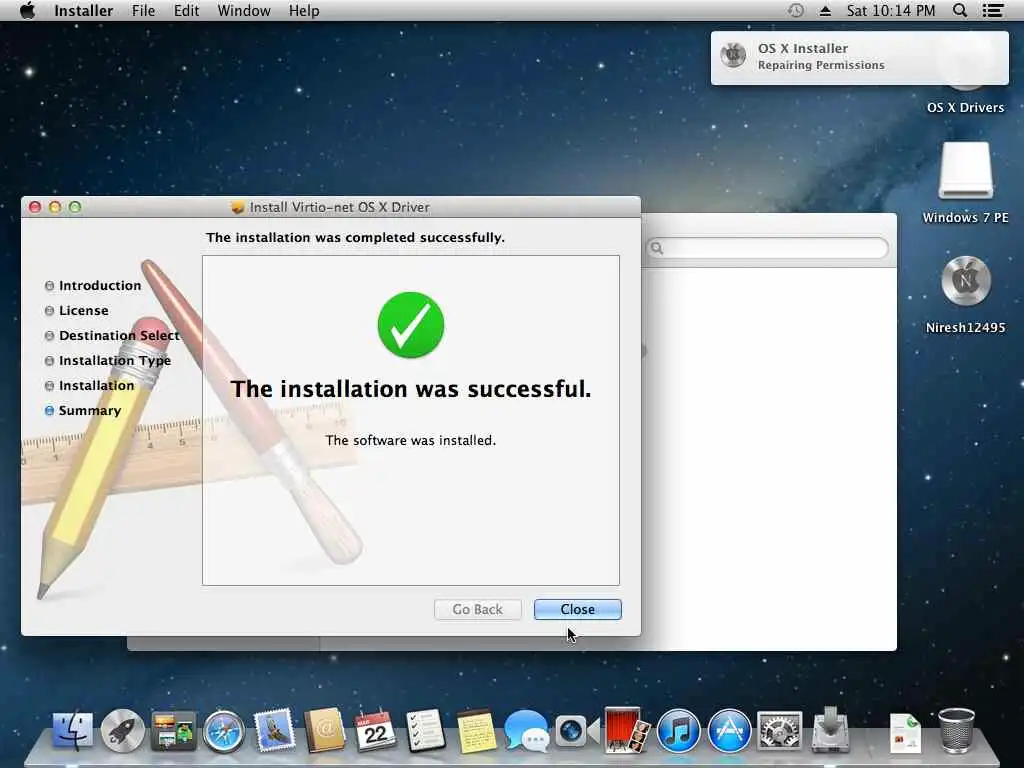The height and width of the screenshot is (768, 1024).
Task: Click 'The installation was successful.' heading
Action: pyautogui.click(x=411, y=389)
